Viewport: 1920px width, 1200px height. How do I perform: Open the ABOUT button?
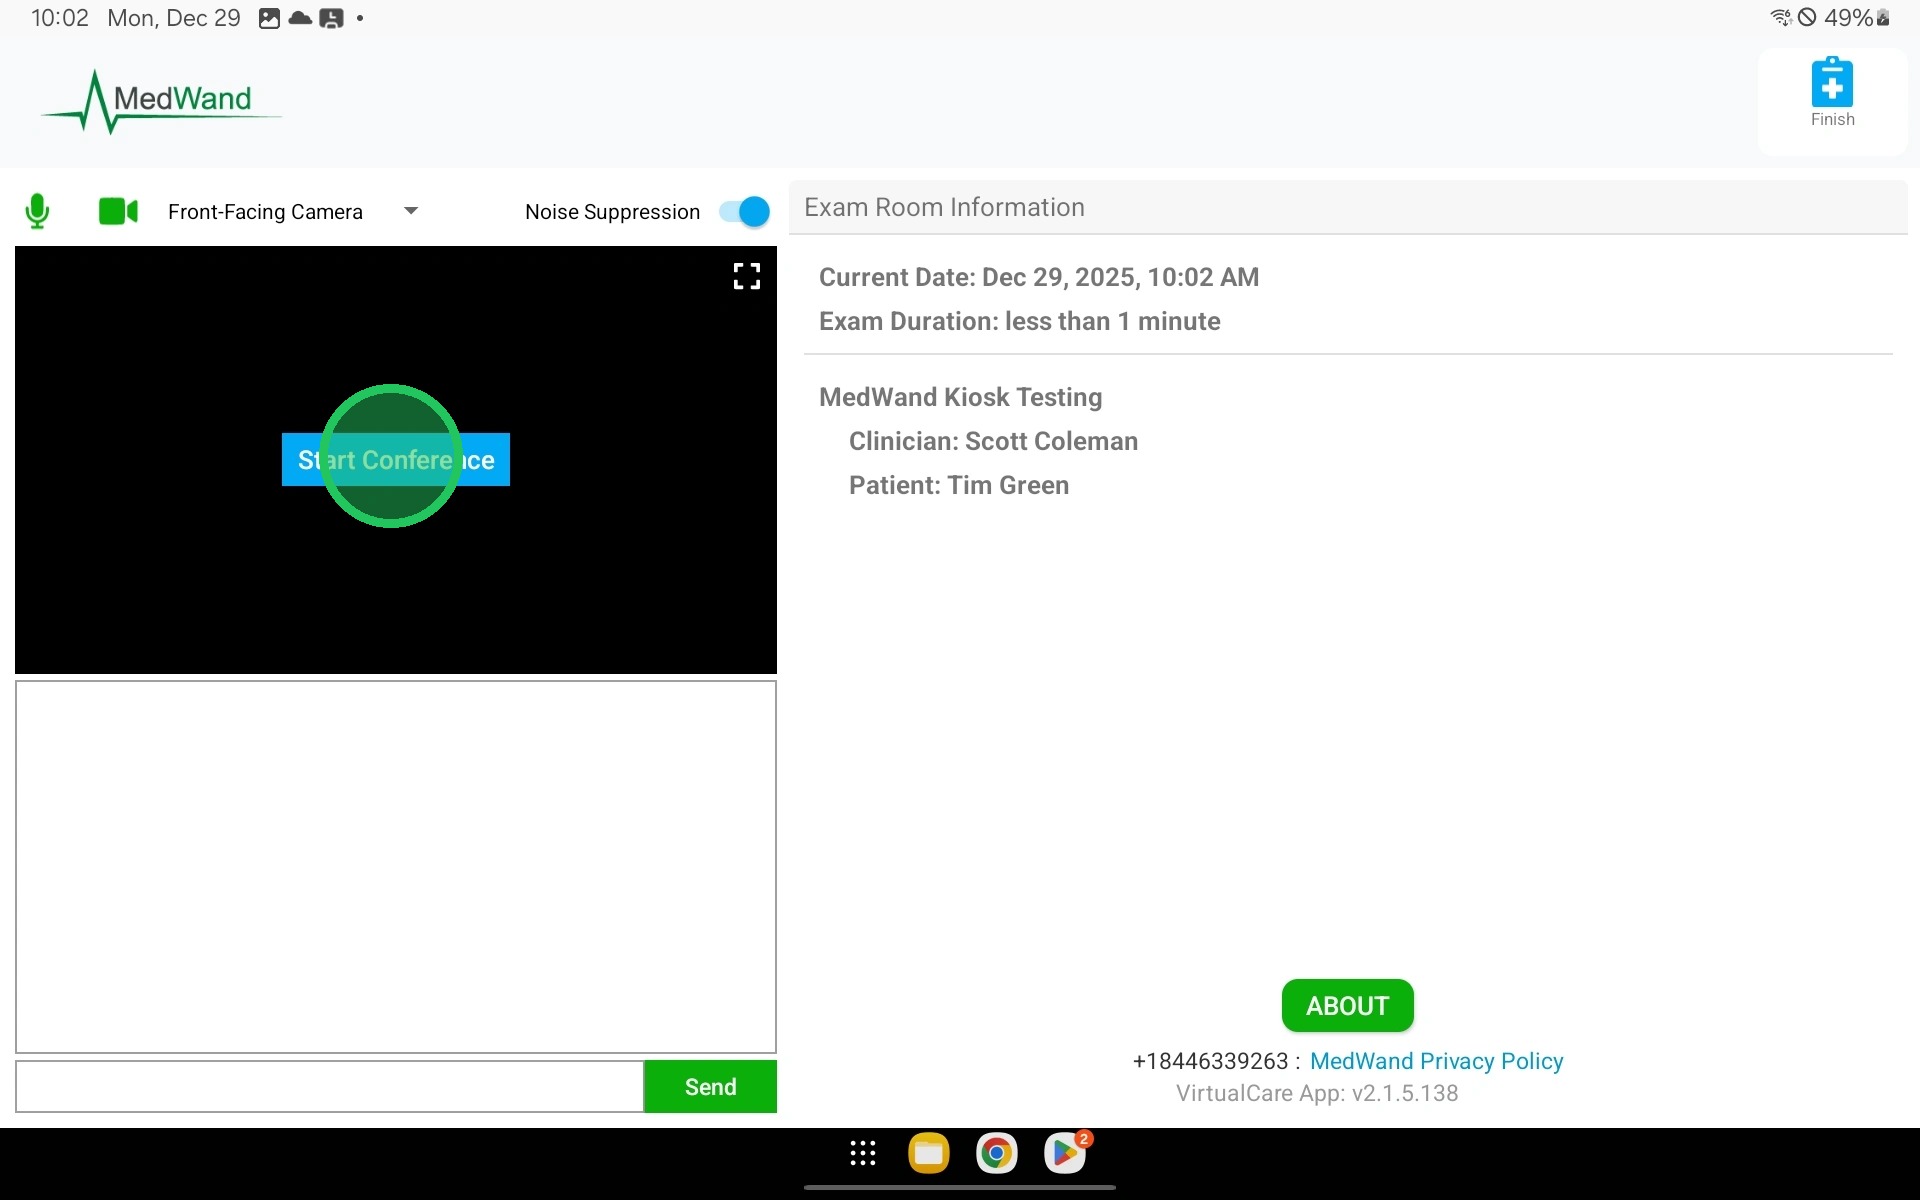(x=1347, y=1005)
